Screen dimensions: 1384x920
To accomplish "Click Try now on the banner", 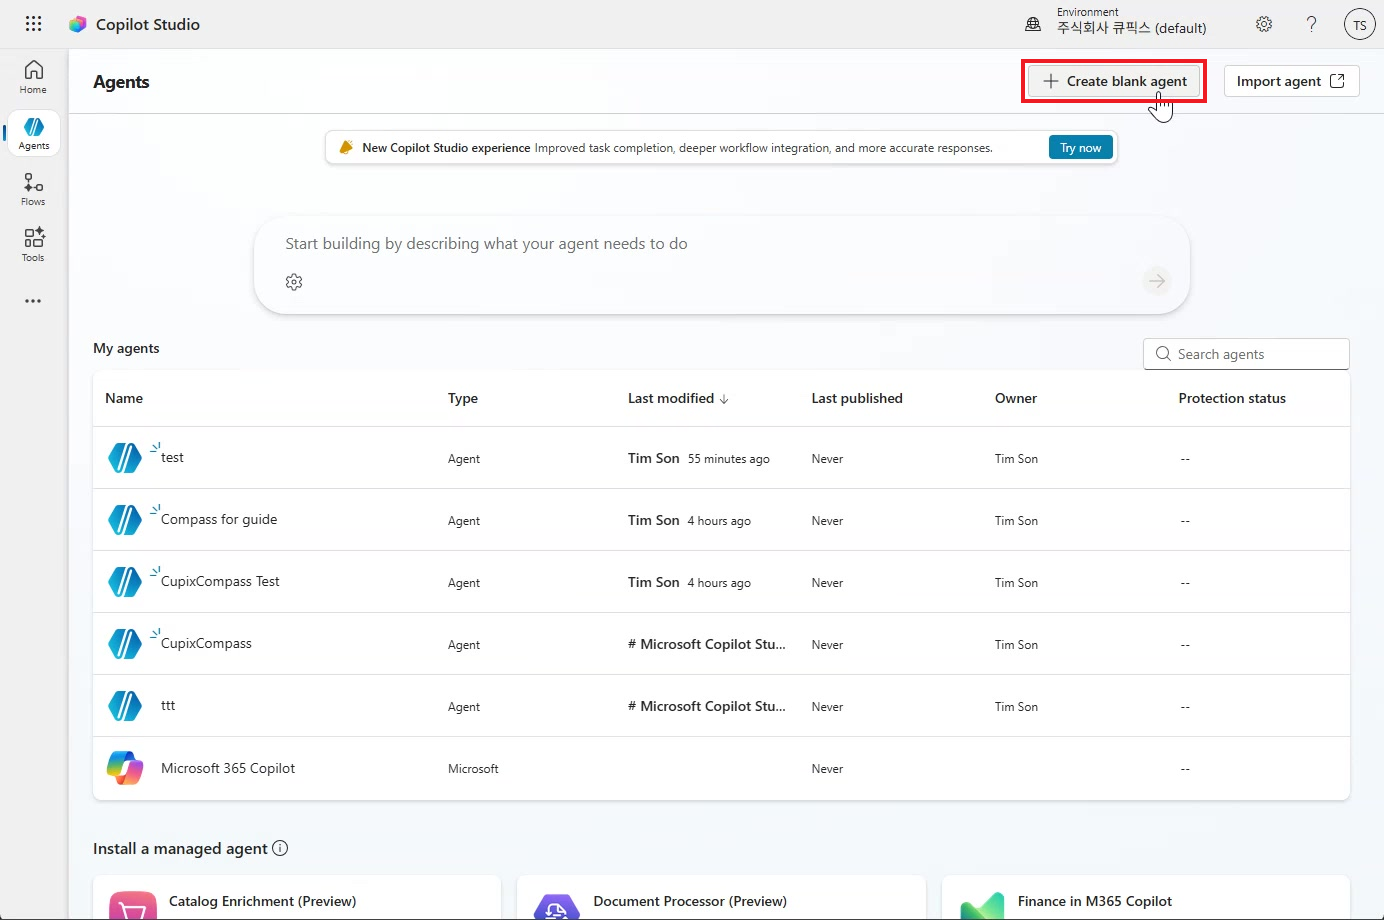I will (1080, 148).
